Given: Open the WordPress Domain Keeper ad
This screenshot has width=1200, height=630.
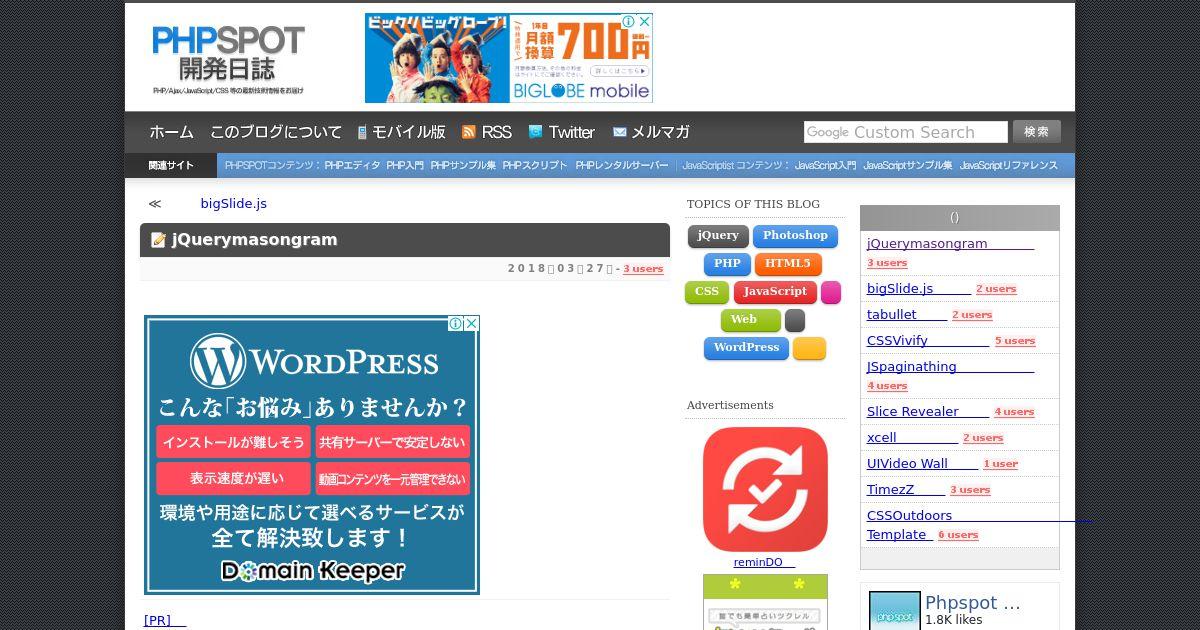Looking at the screenshot, I should click(x=312, y=455).
